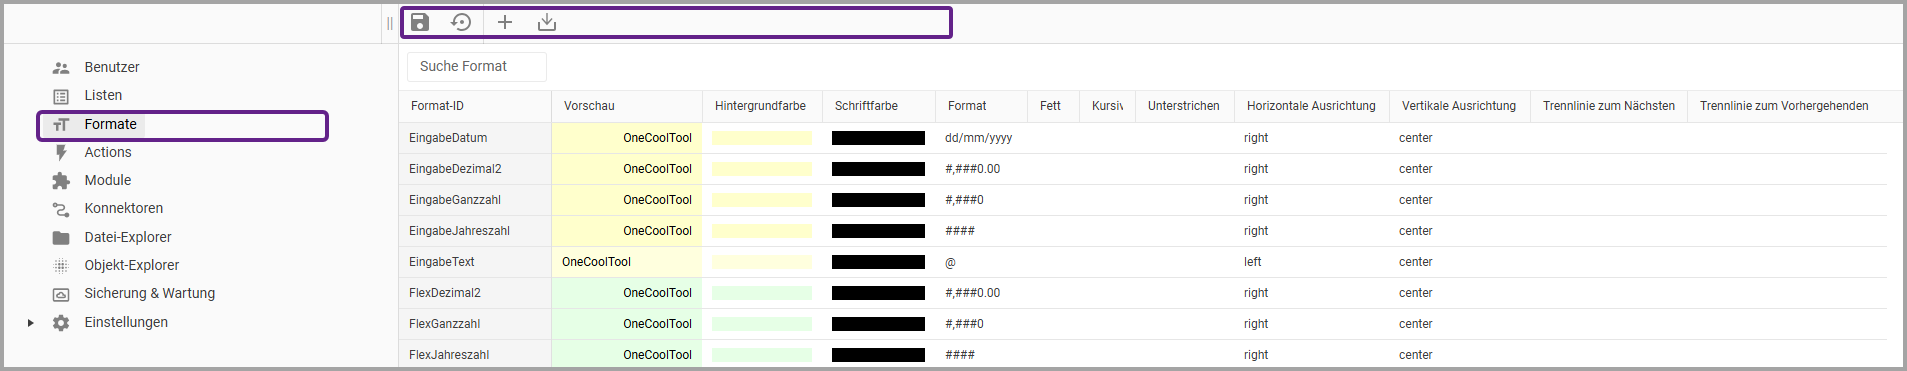The width and height of the screenshot is (1907, 371).
Task: Click the Benutzer people icon
Action: (61, 68)
